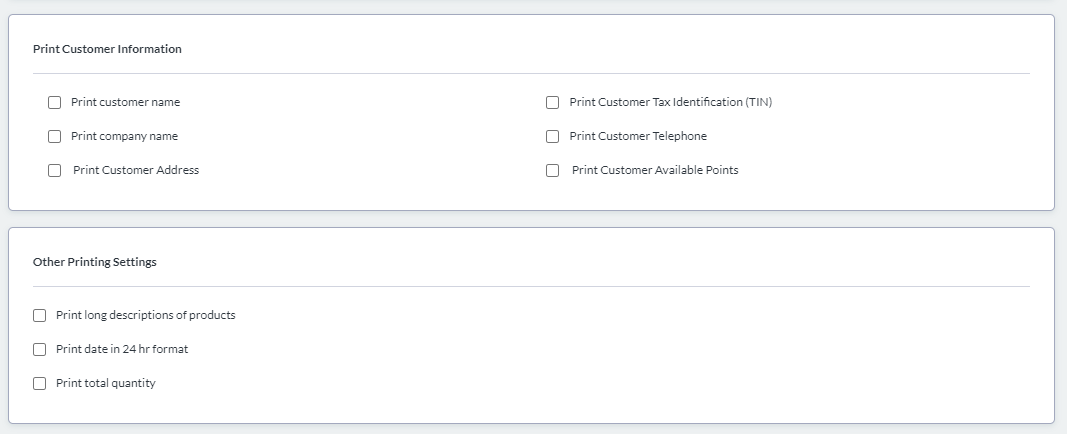Toggle the Print total quantity checkbox
1067x434 pixels.
(40, 383)
